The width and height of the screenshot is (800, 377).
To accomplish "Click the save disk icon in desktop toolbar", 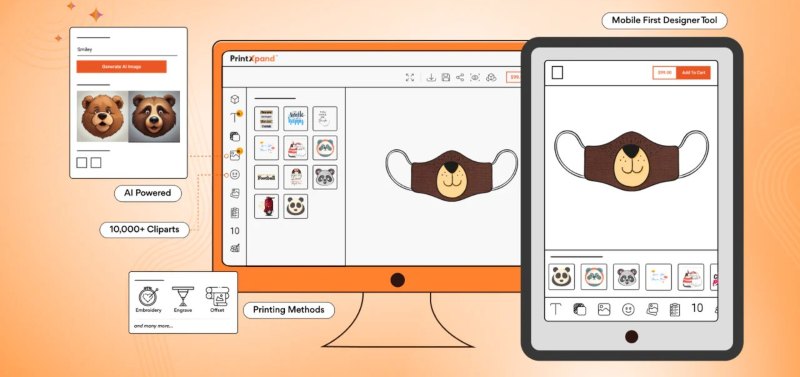I will pyautogui.click(x=445, y=78).
